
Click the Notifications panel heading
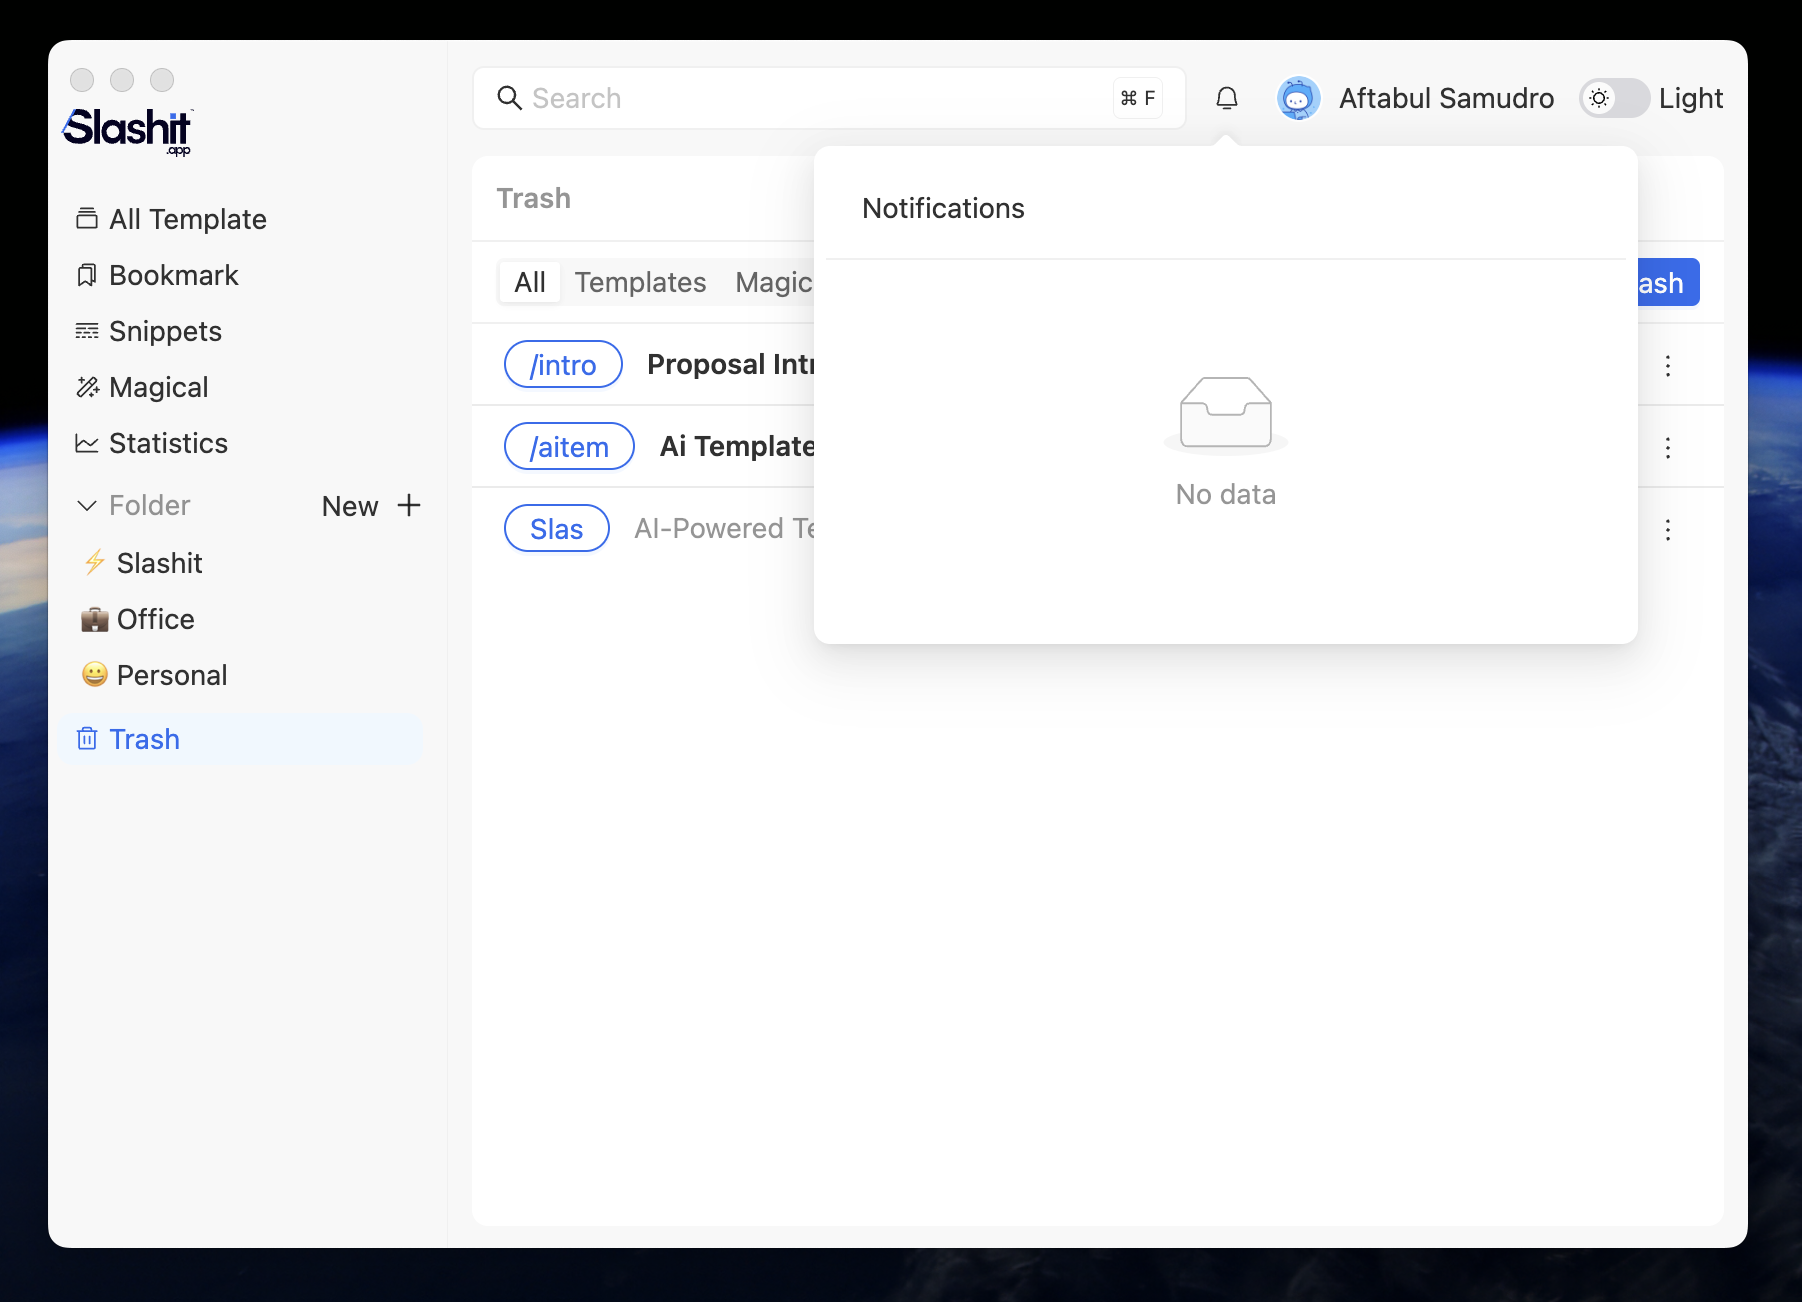click(943, 208)
